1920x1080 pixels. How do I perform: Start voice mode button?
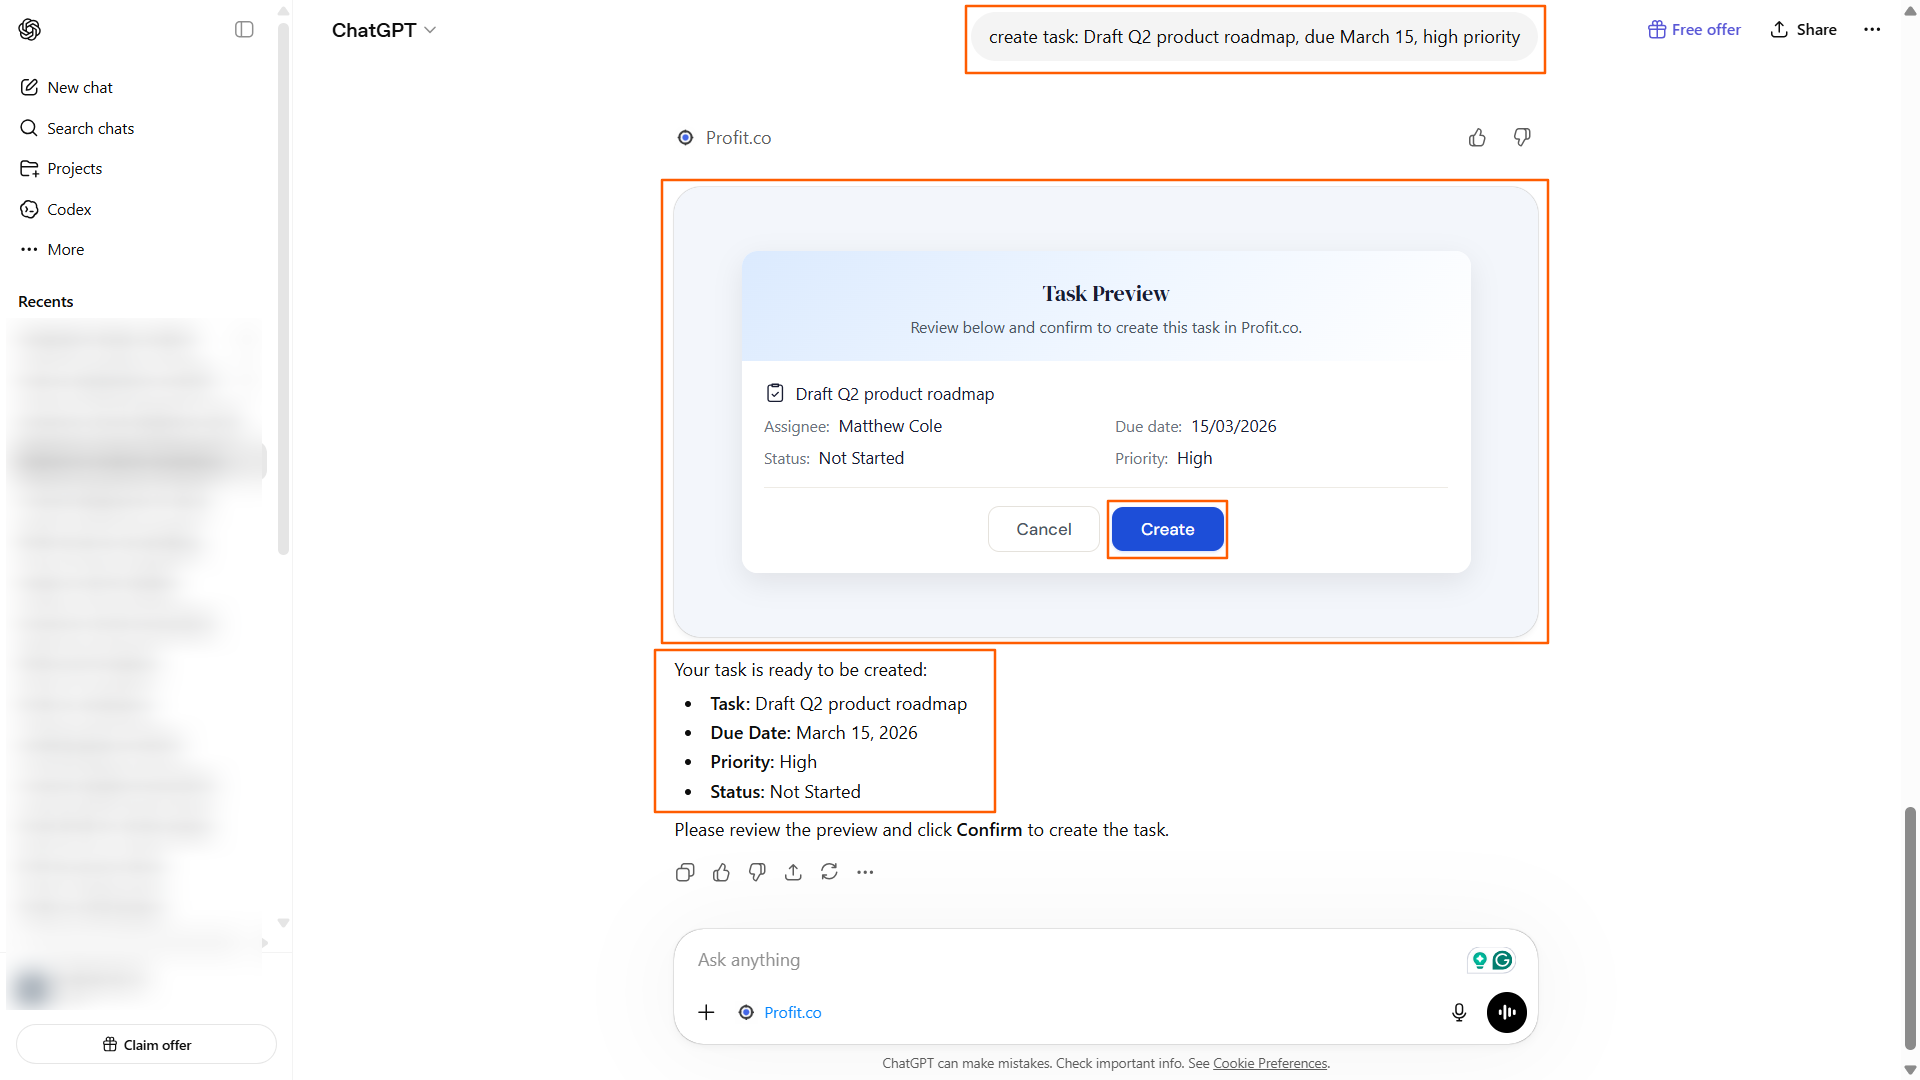(1506, 1012)
